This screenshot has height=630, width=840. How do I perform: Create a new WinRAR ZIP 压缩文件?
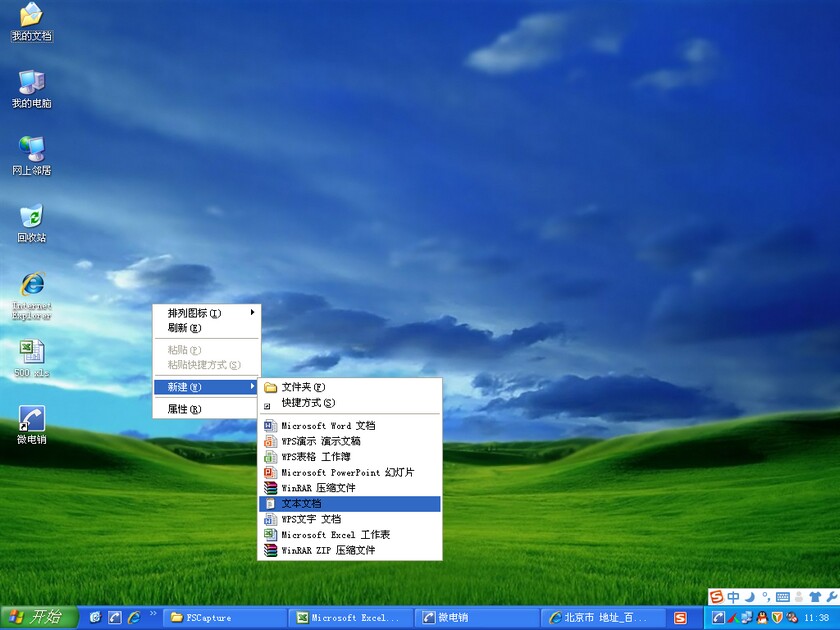click(350, 550)
